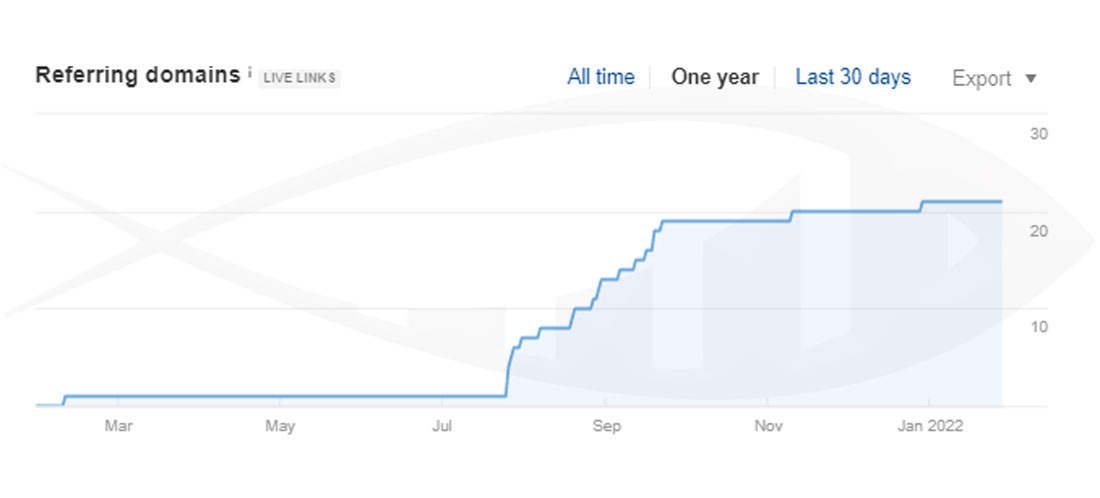Show the Last 30 days range

click(x=852, y=77)
